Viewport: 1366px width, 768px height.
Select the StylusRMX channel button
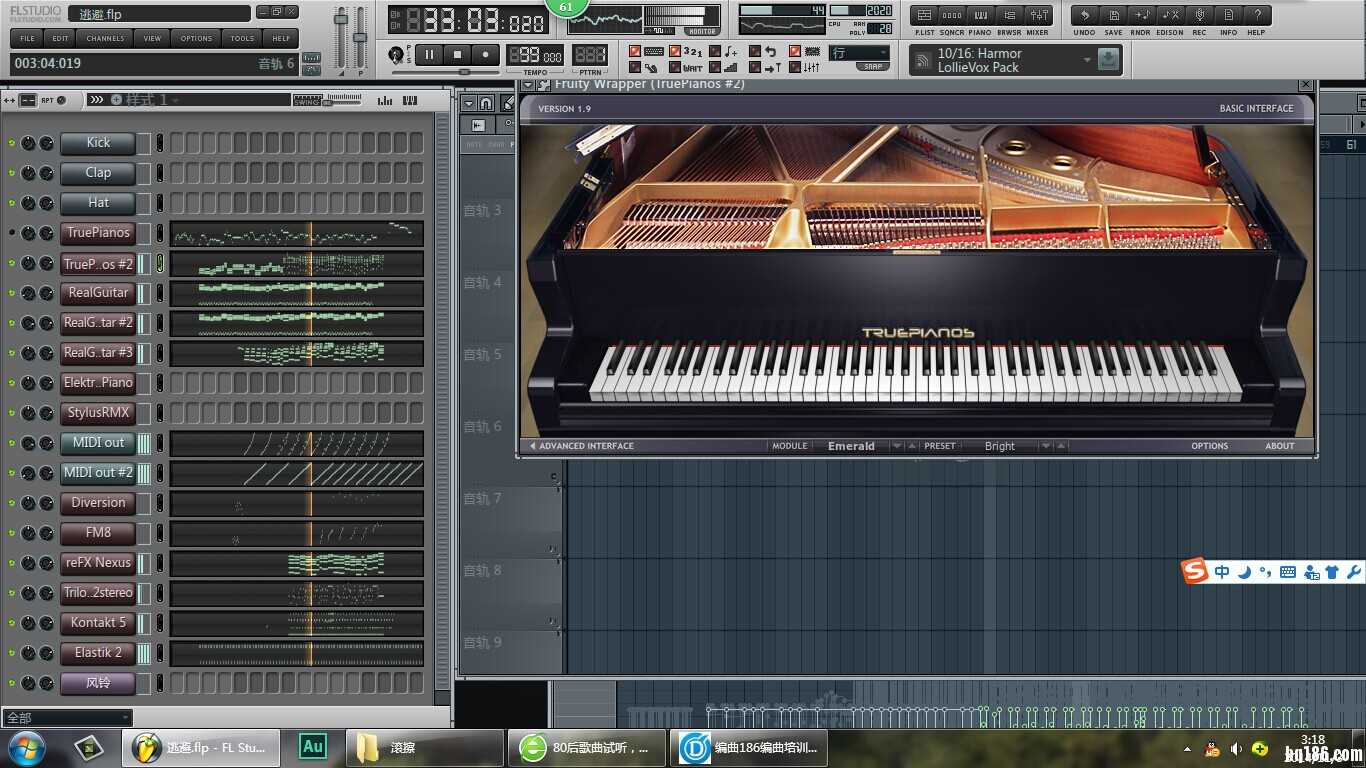click(98, 413)
